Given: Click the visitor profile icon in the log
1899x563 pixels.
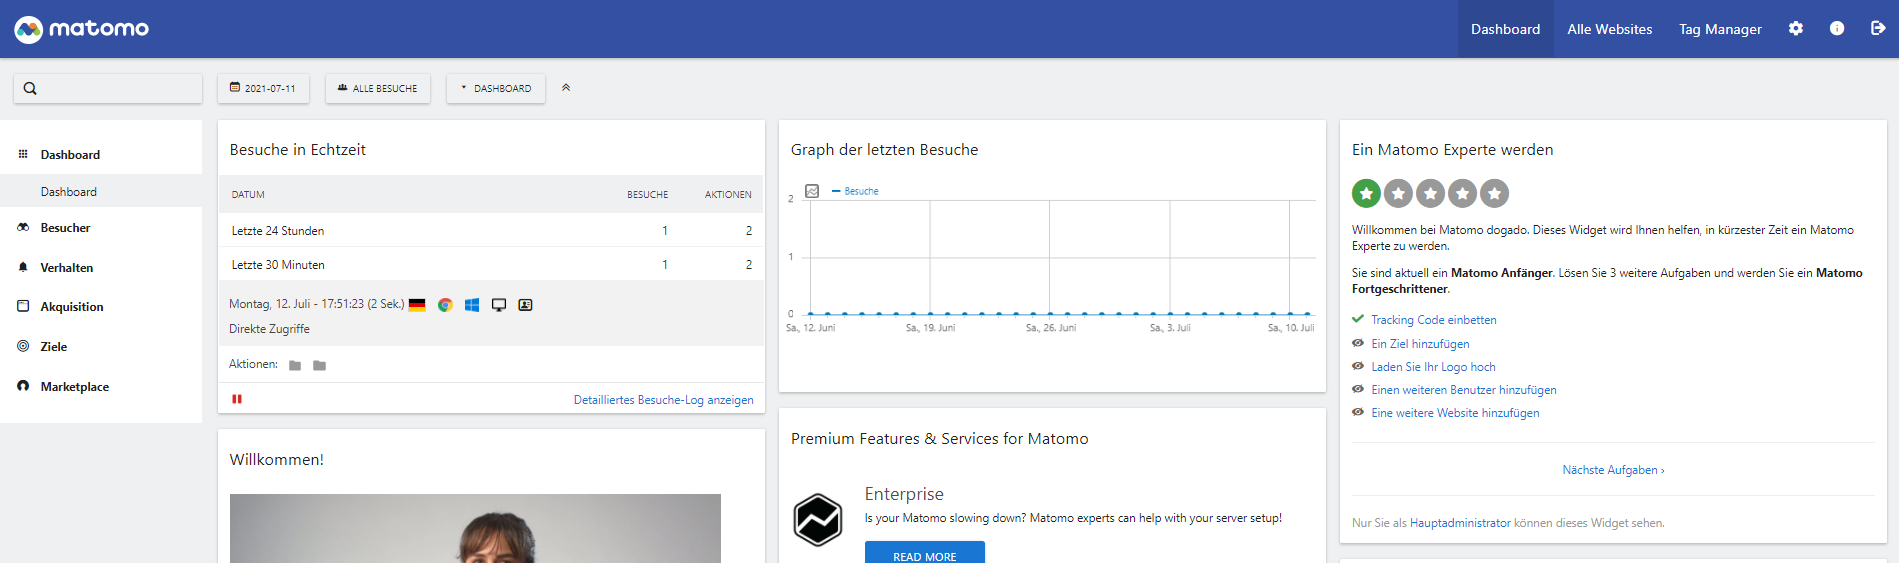Looking at the screenshot, I should point(525,305).
